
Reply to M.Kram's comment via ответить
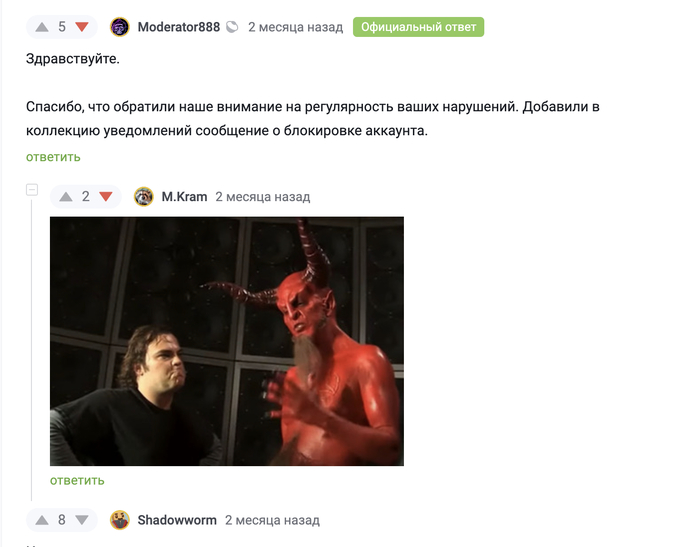click(77, 481)
